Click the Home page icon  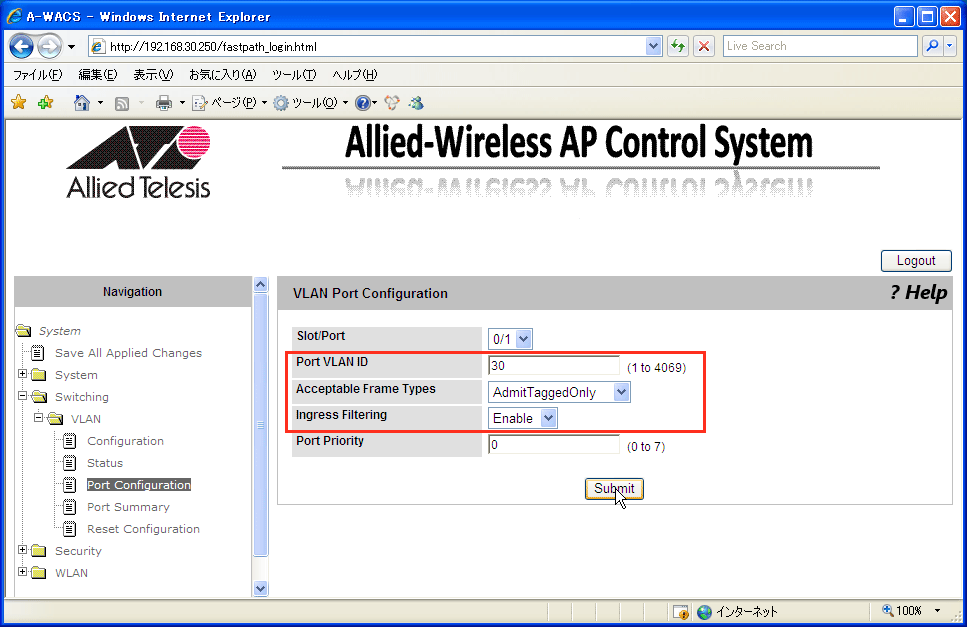(x=81, y=102)
